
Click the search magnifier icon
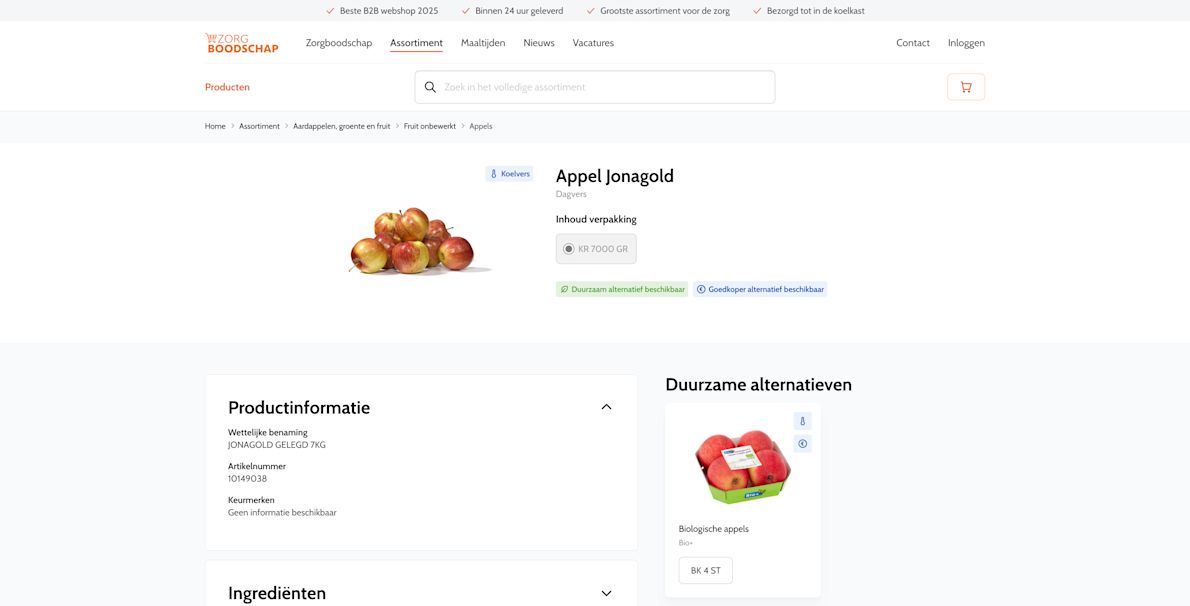430,87
